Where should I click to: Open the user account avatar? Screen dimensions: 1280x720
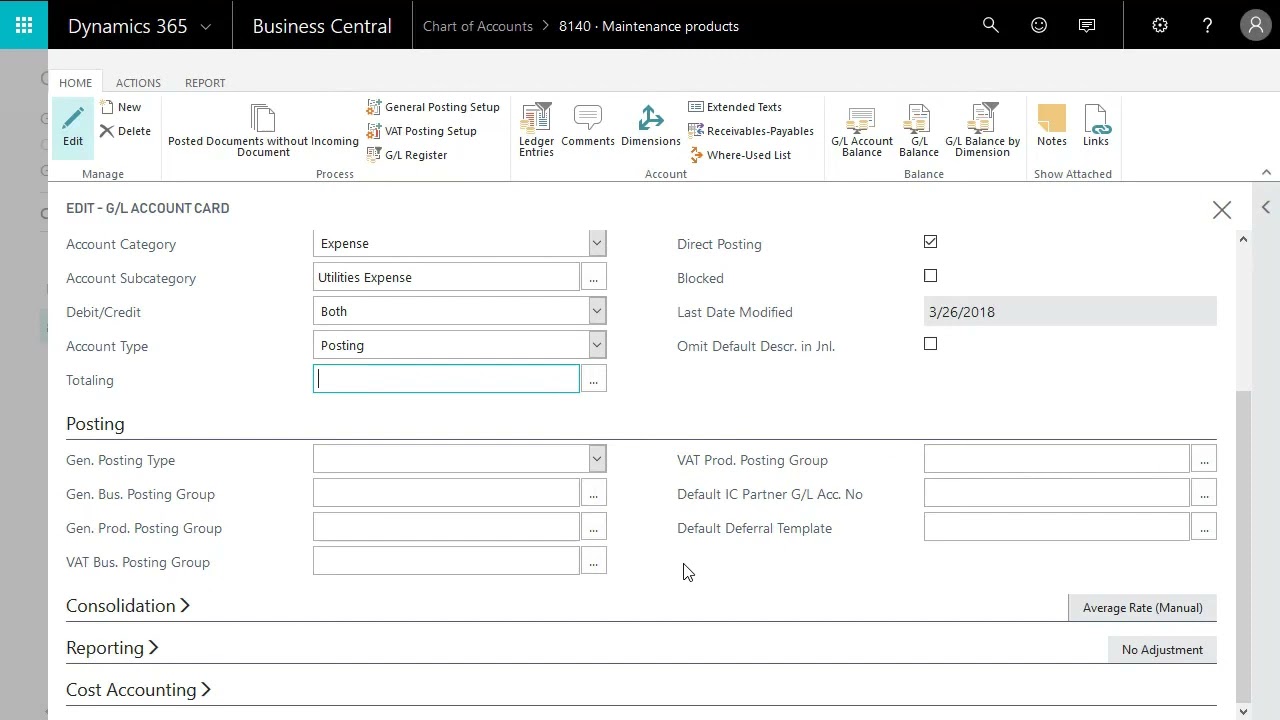[1255, 26]
